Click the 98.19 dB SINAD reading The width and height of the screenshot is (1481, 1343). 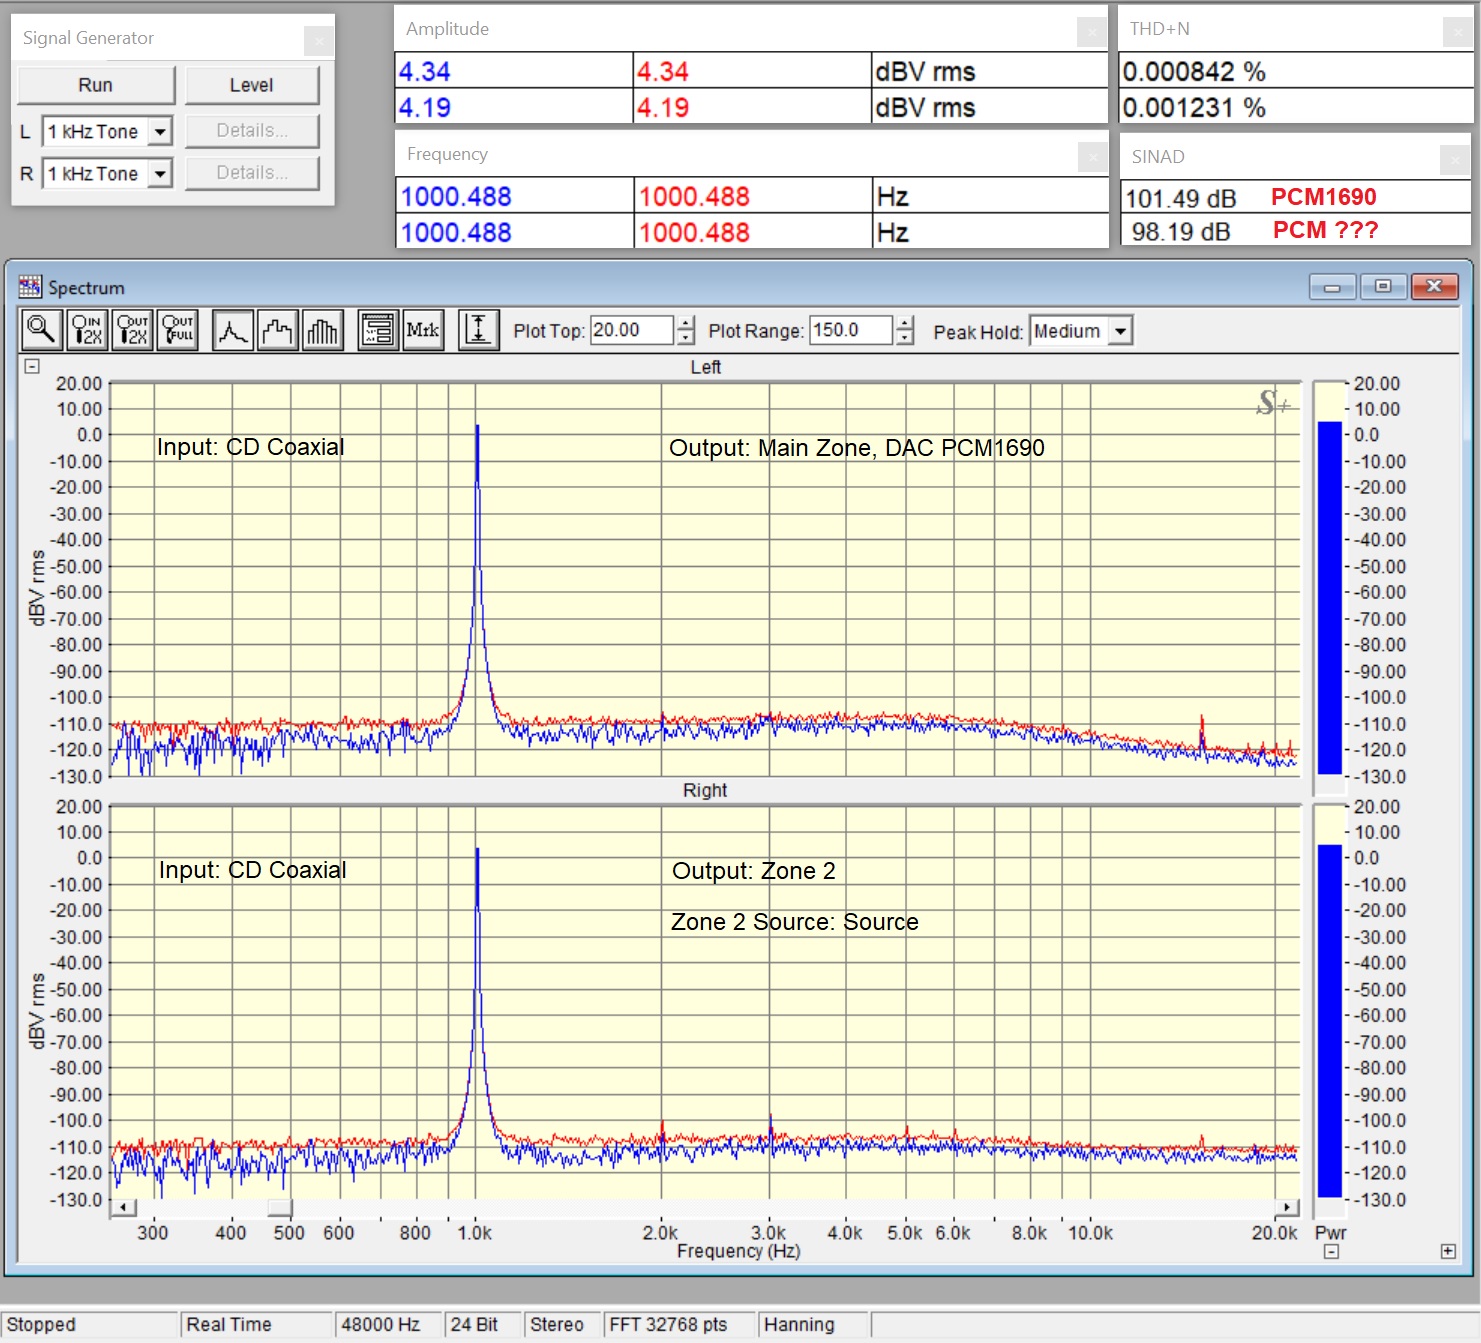click(1181, 232)
